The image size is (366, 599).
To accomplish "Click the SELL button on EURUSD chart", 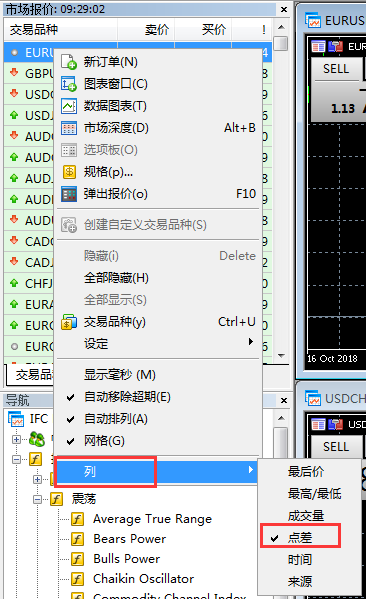I will coord(336,69).
